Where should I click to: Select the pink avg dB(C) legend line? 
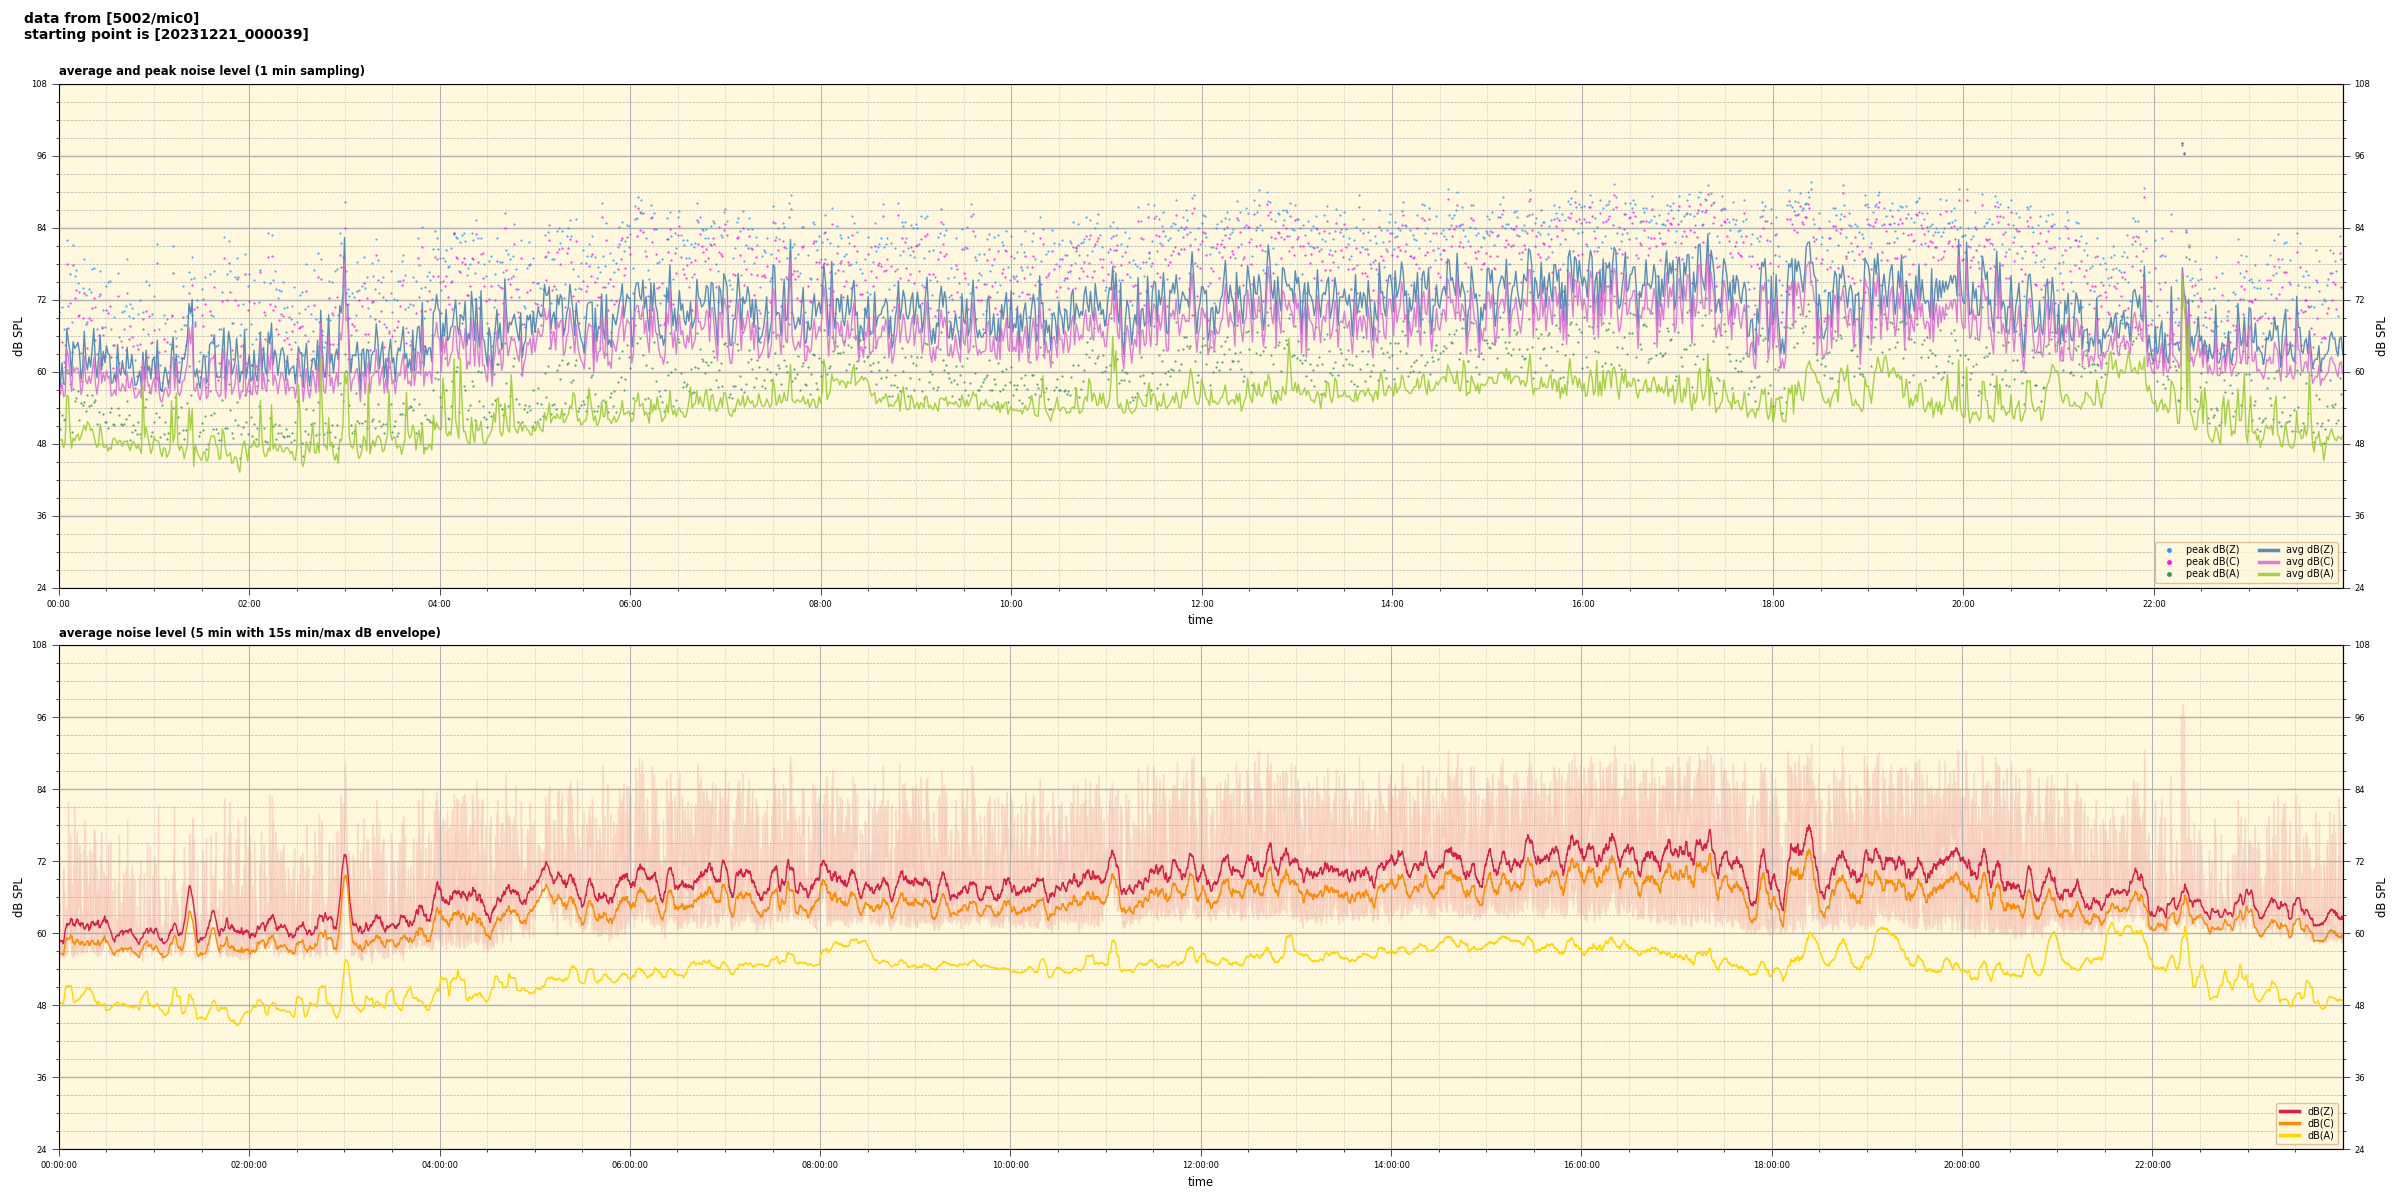pos(2268,562)
